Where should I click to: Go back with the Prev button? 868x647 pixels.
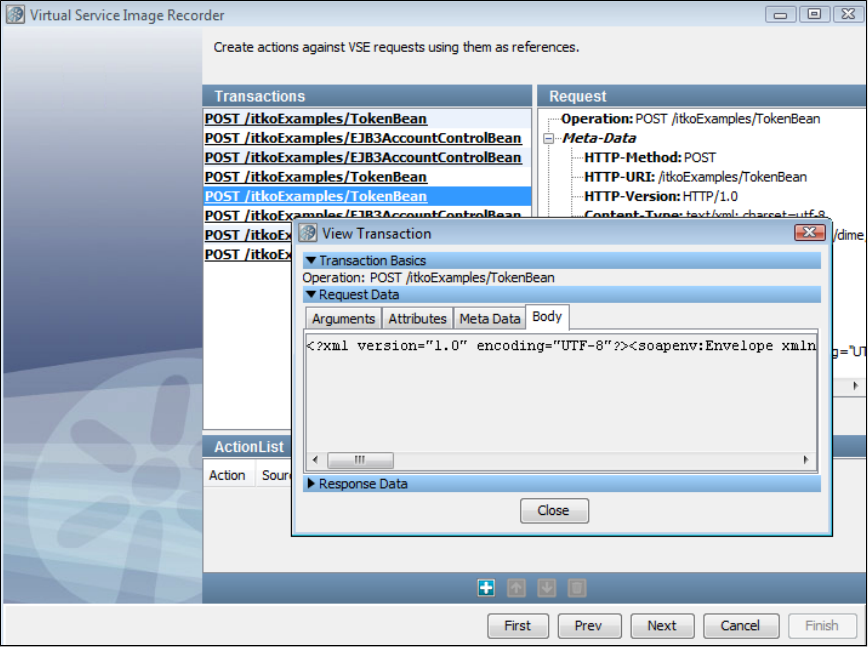click(588, 625)
